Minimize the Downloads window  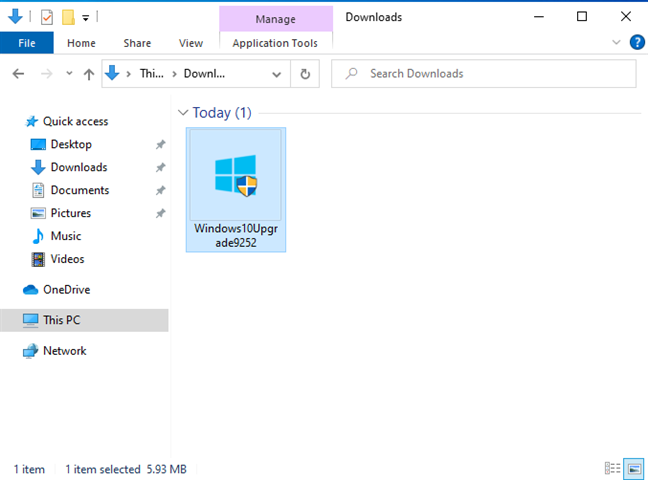coord(538,17)
